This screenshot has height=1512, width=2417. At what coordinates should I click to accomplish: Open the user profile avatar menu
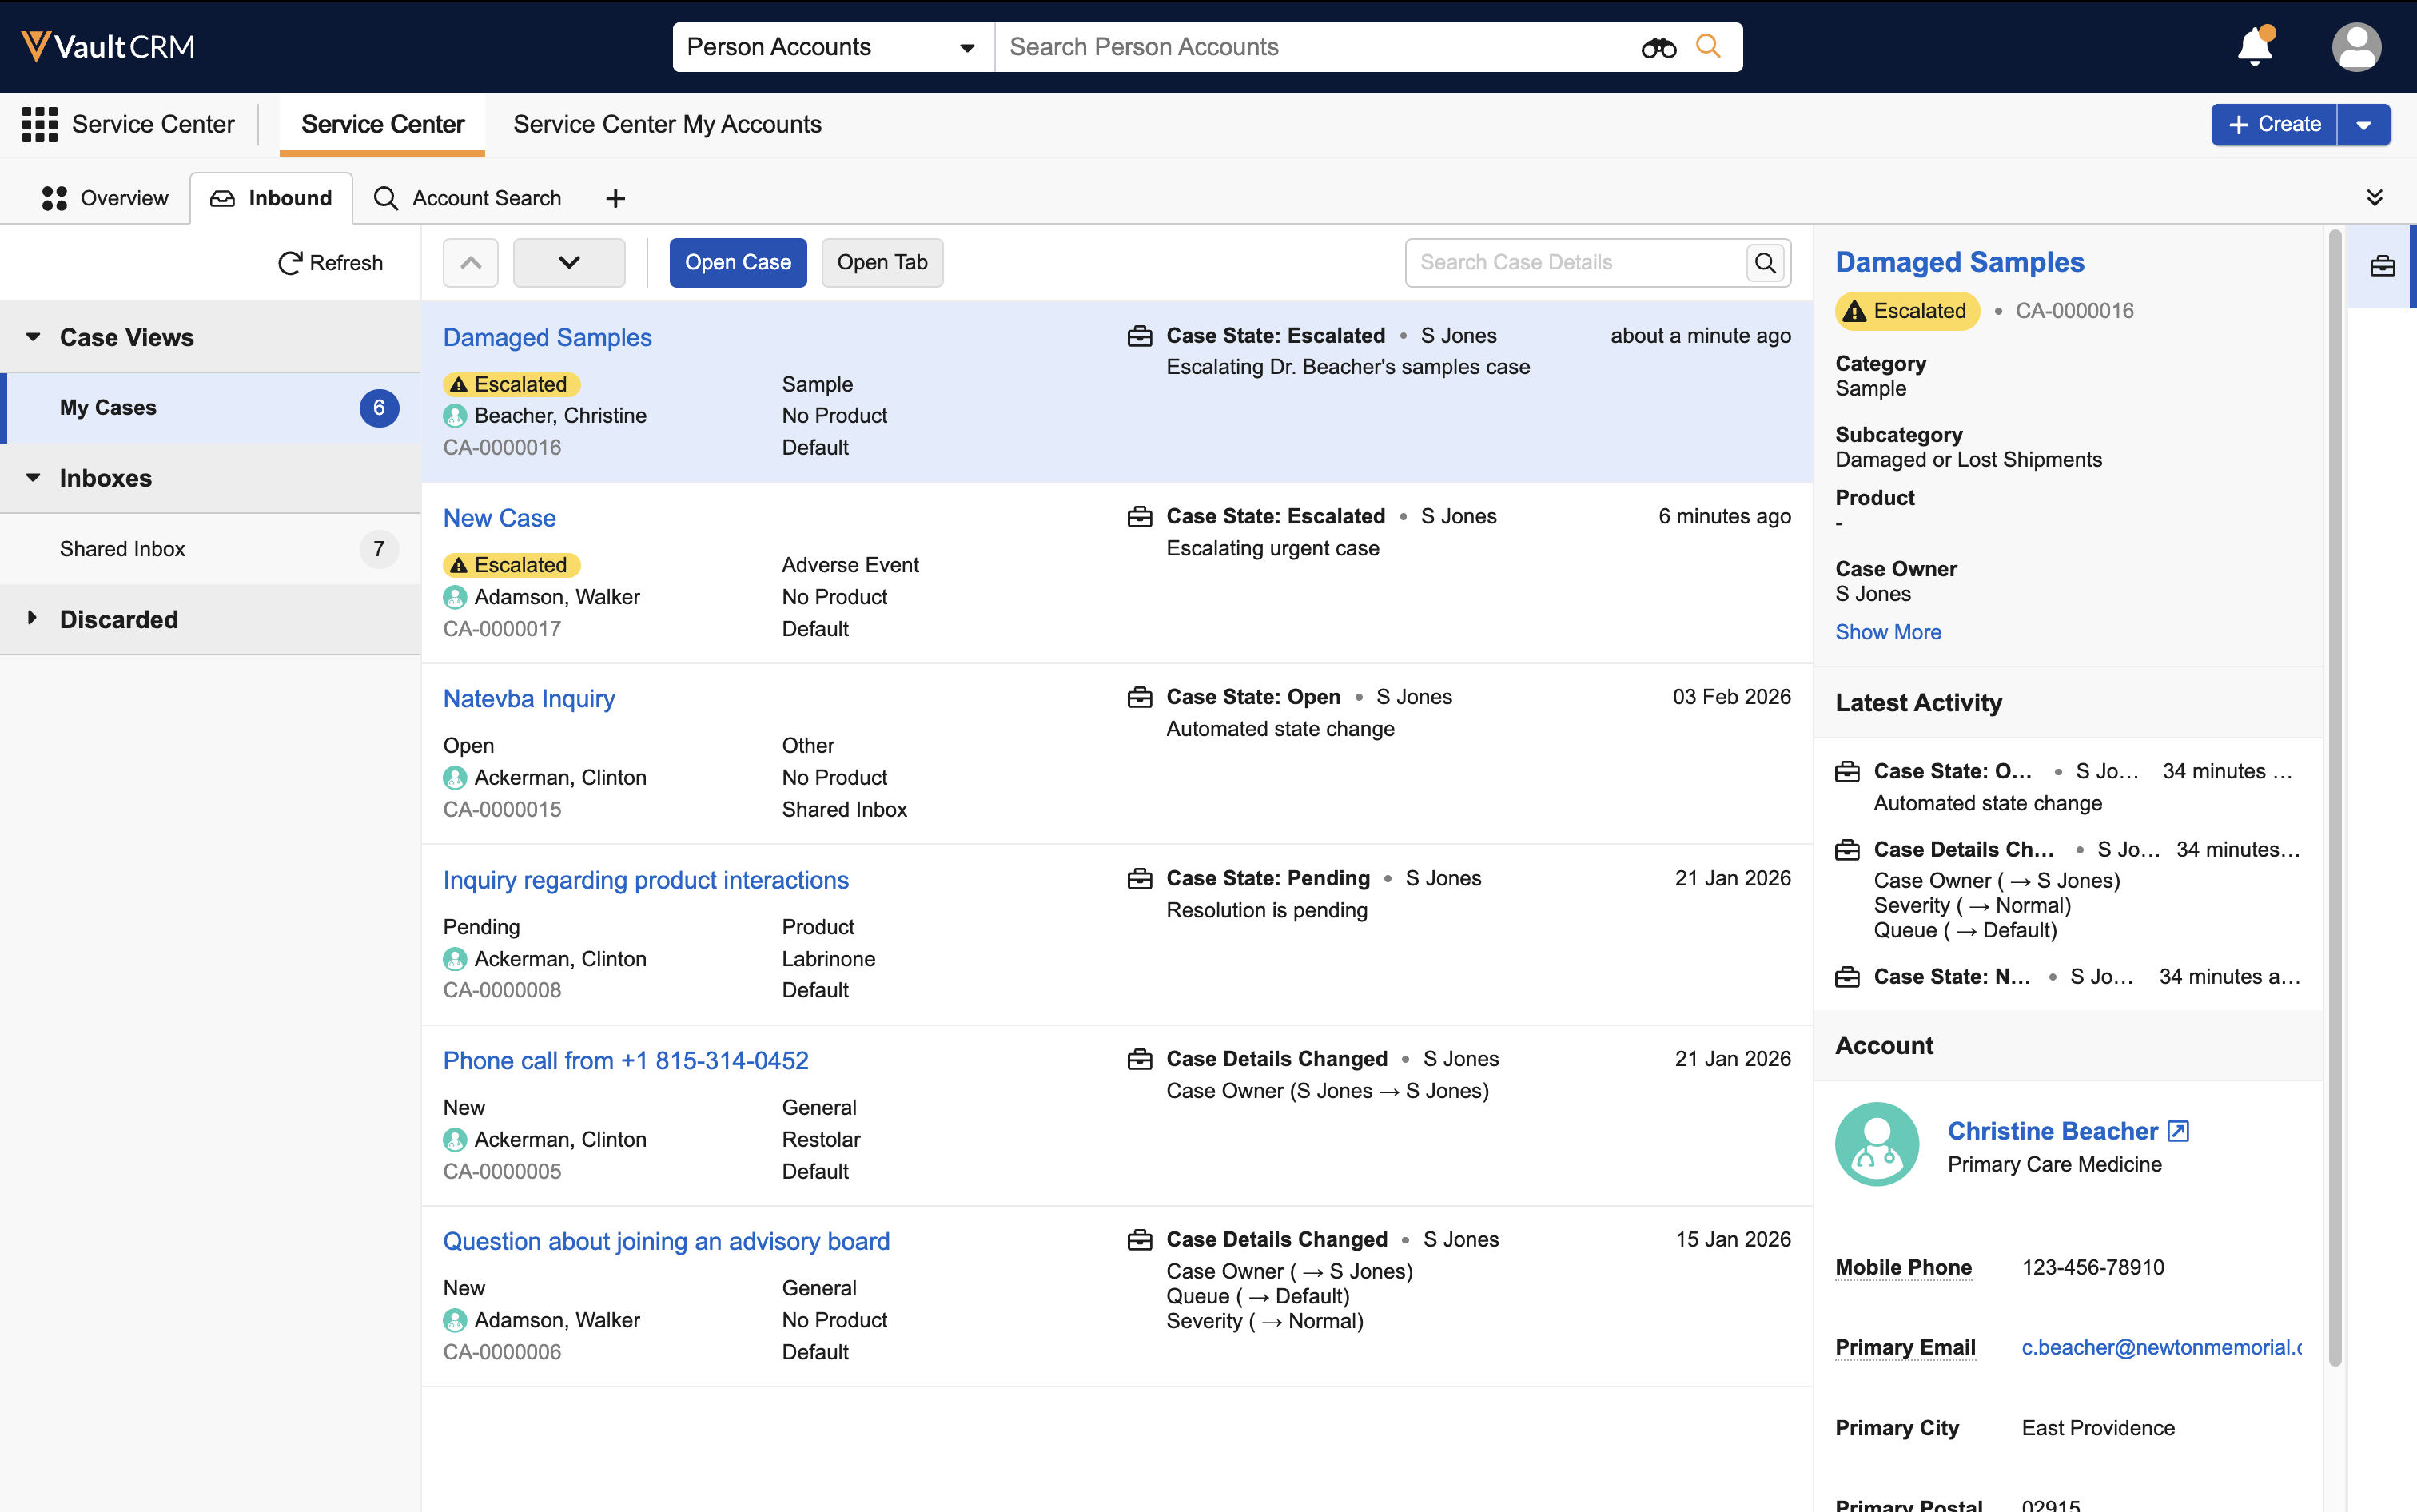[x=2356, y=47]
